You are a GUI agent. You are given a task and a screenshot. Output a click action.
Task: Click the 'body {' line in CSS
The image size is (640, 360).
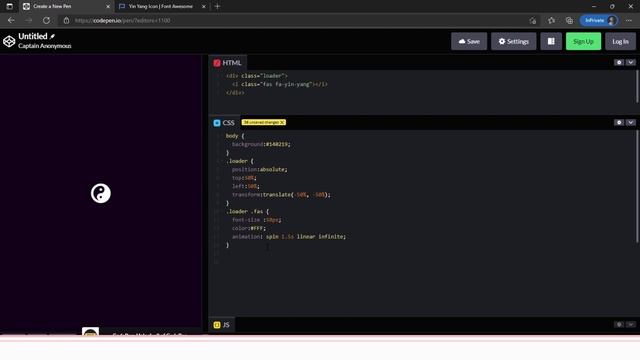point(235,136)
